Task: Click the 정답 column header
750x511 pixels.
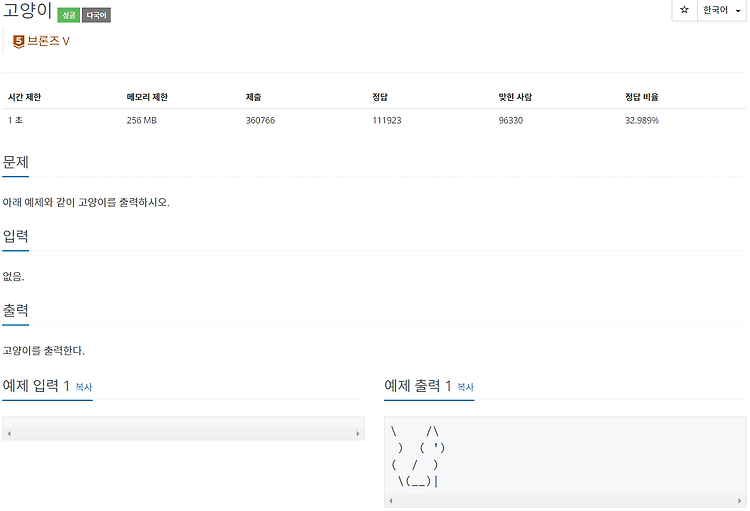Action: (x=380, y=97)
